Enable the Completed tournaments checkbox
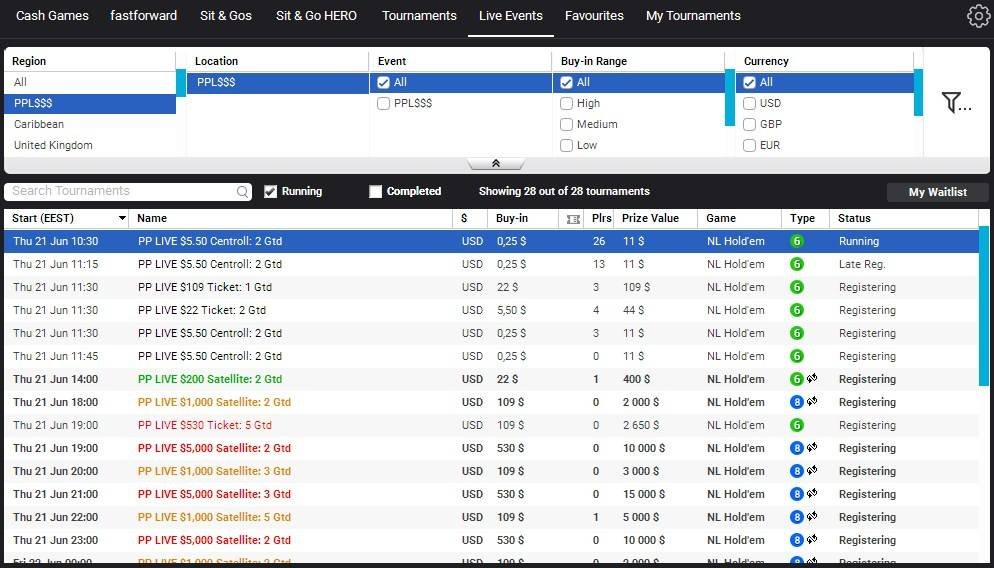Screen dimensions: 994x568 tap(376, 192)
